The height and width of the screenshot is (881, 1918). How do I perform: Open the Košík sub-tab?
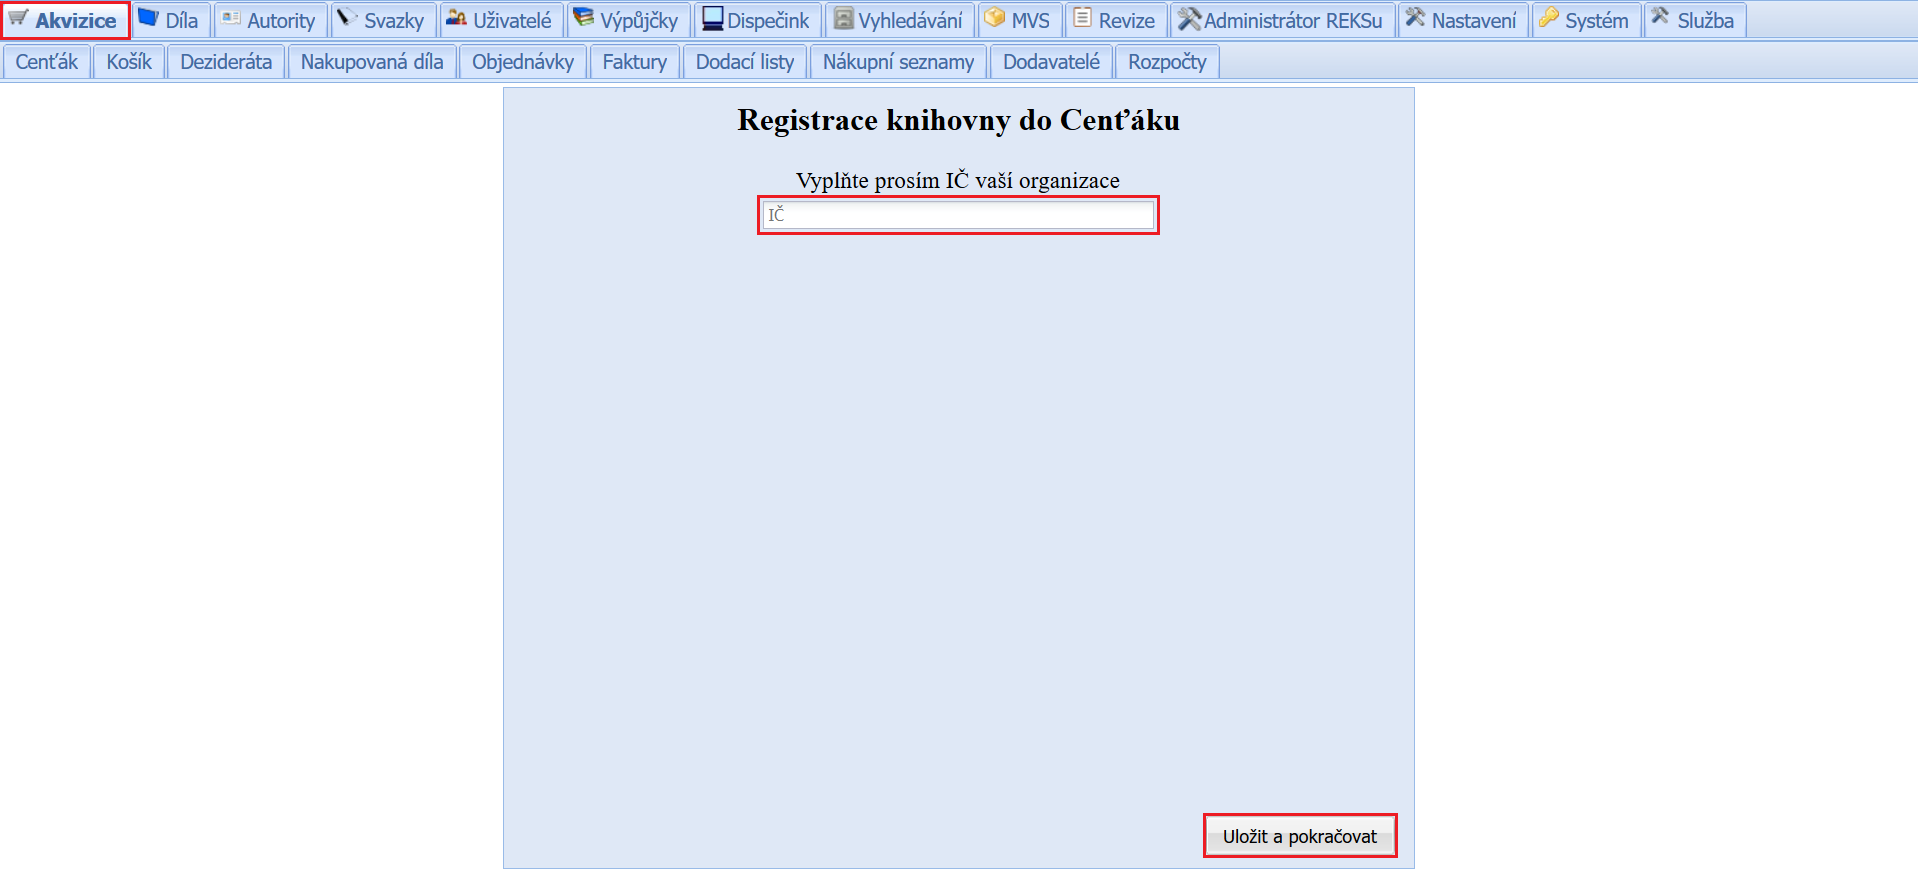pos(129,62)
